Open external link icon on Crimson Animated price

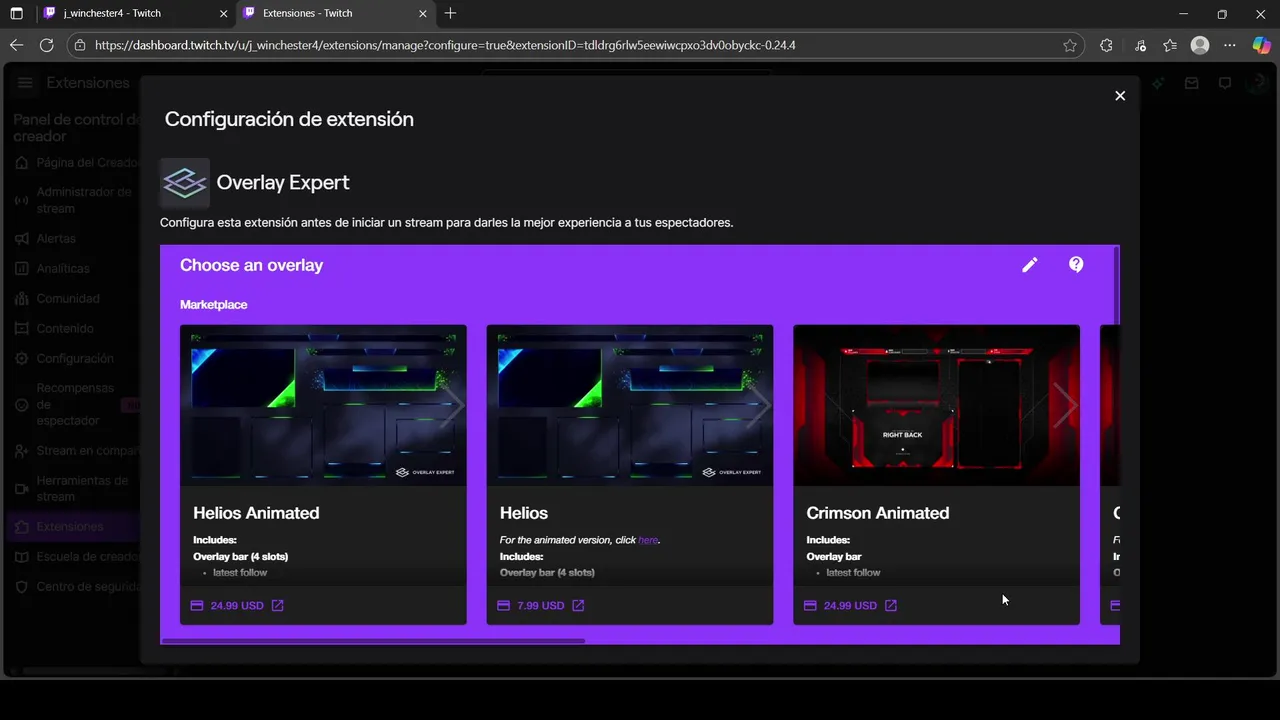(x=891, y=606)
